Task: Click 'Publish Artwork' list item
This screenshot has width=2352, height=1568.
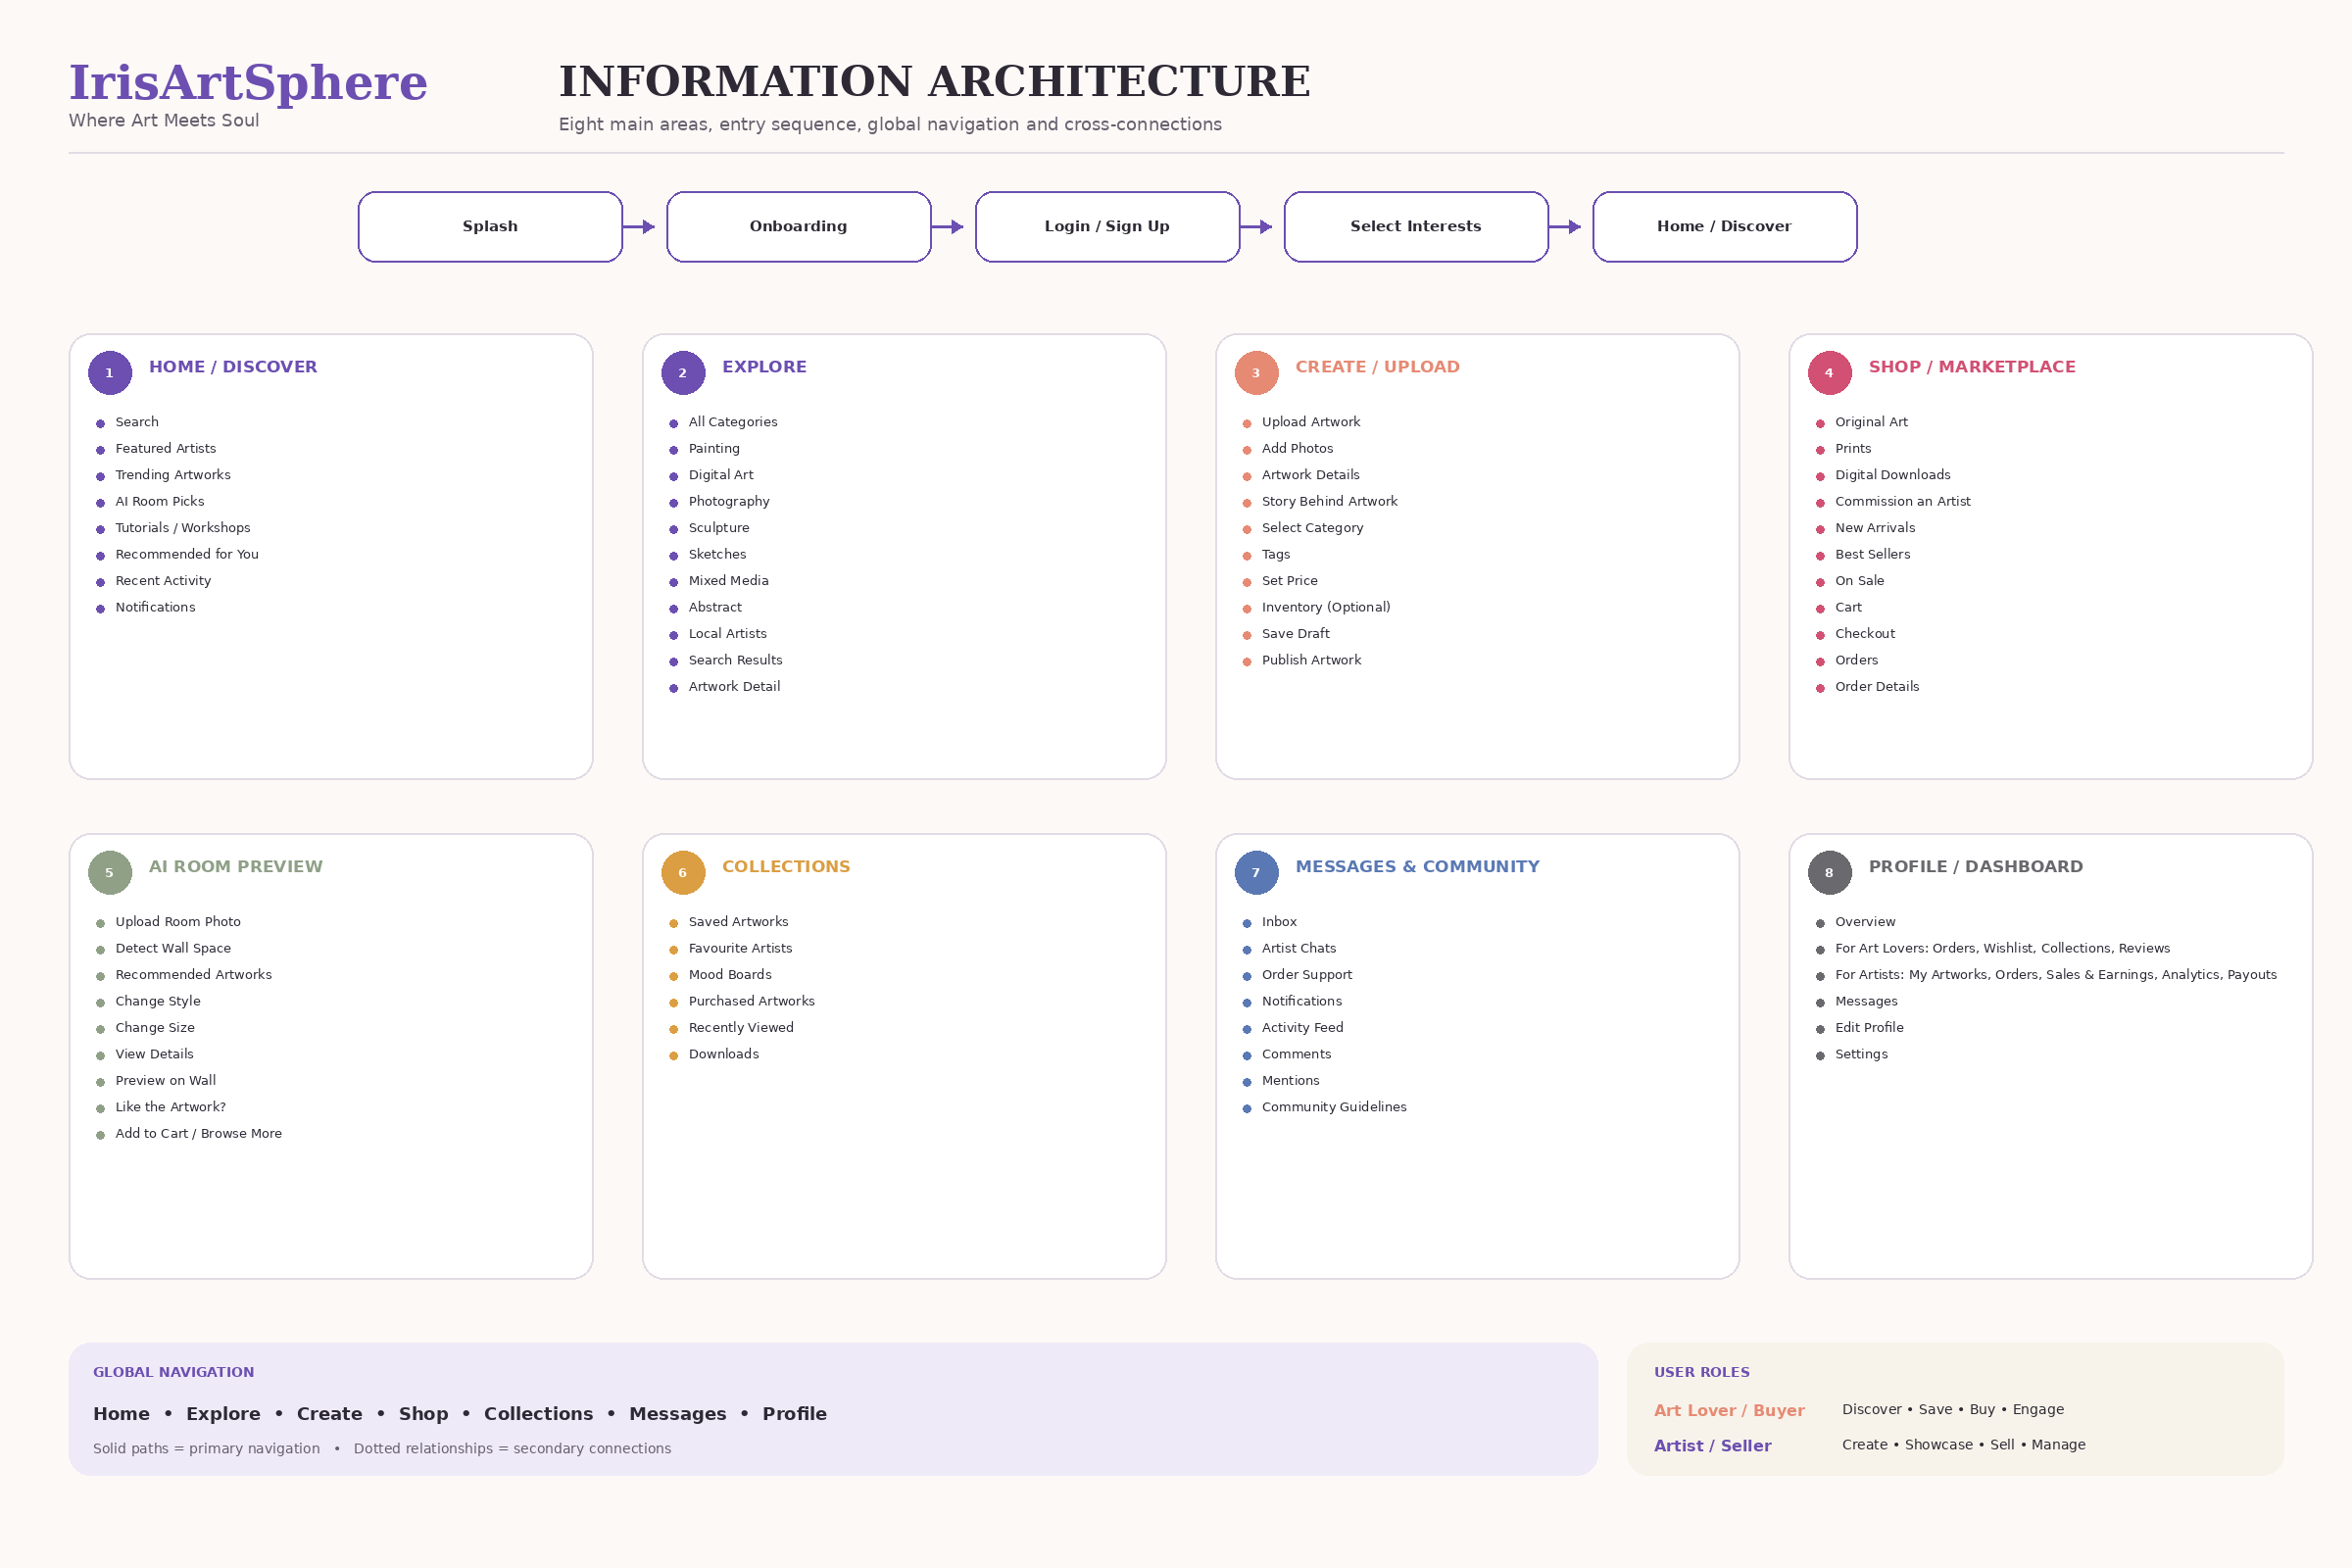Action: click(1311, 660)
